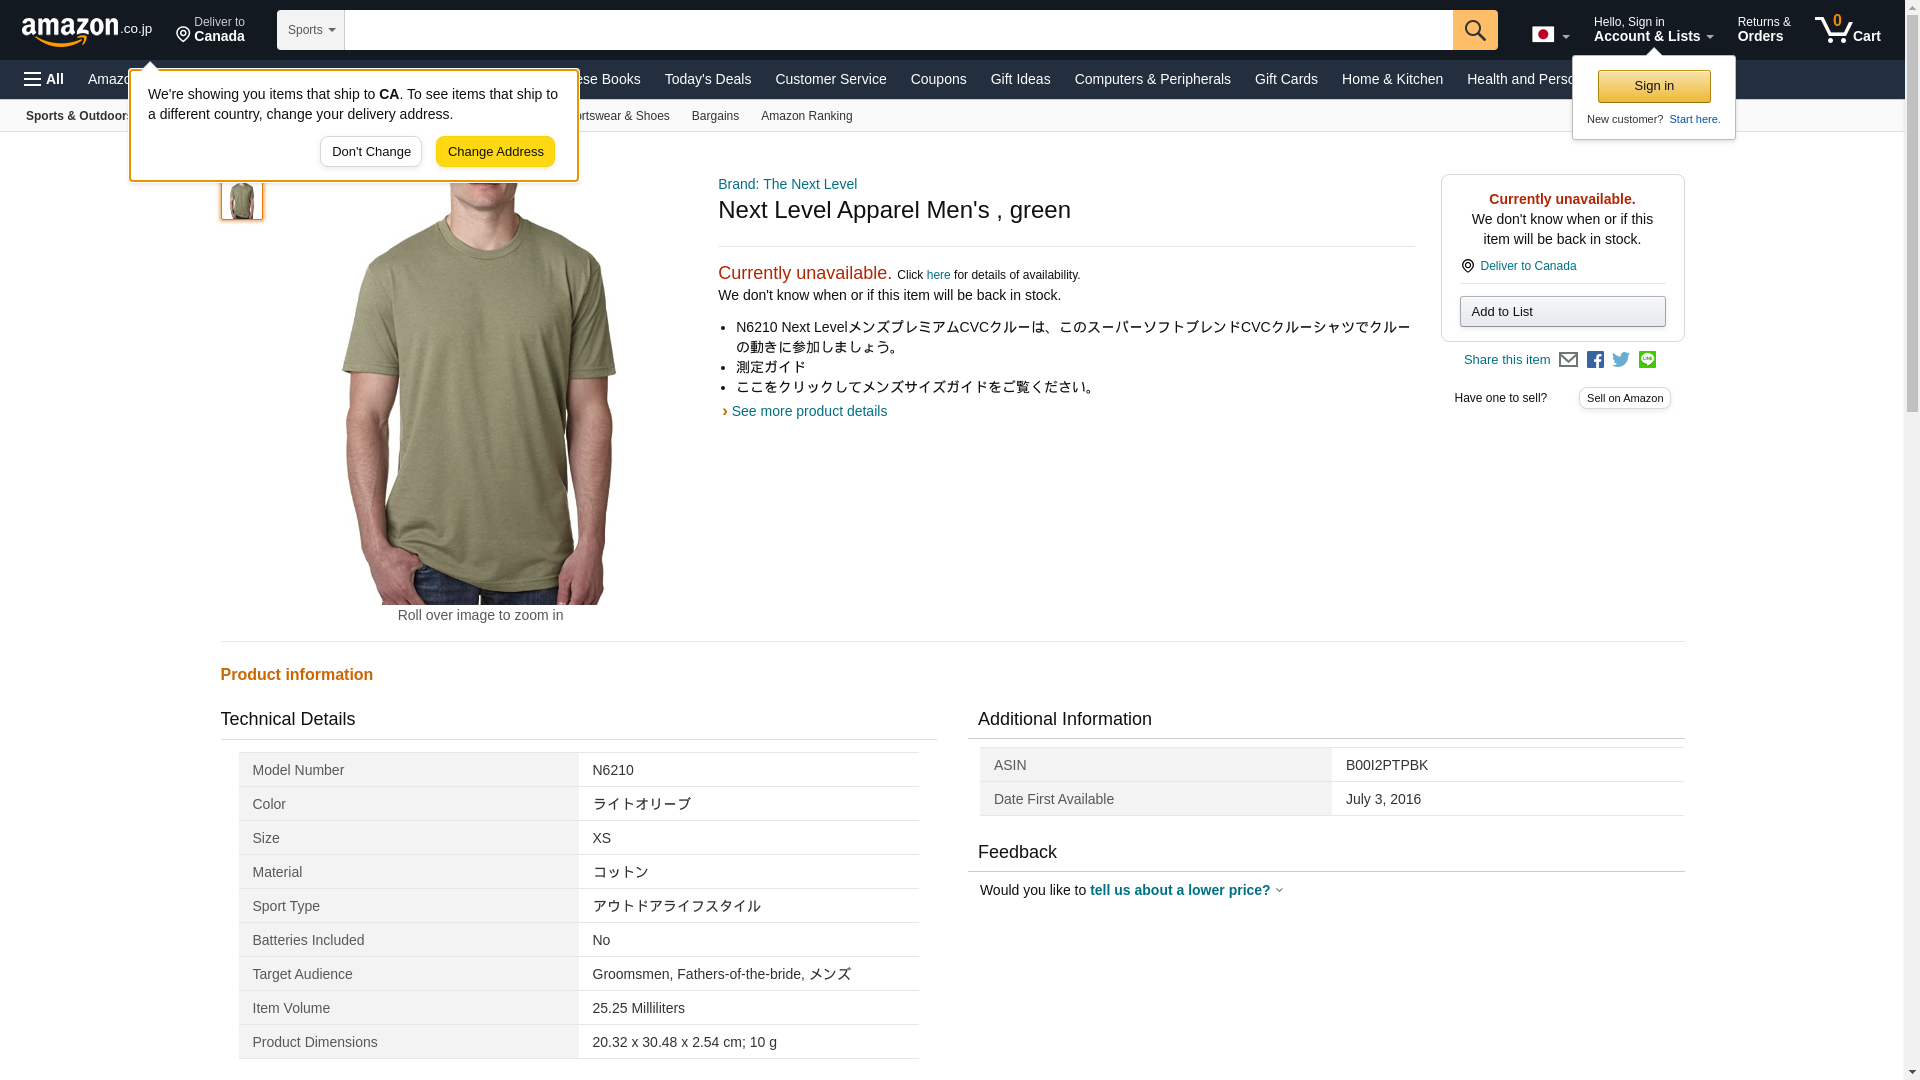Share this item on Twitter
Screen dimensions: 1920x1080
tap(1621, 360)
